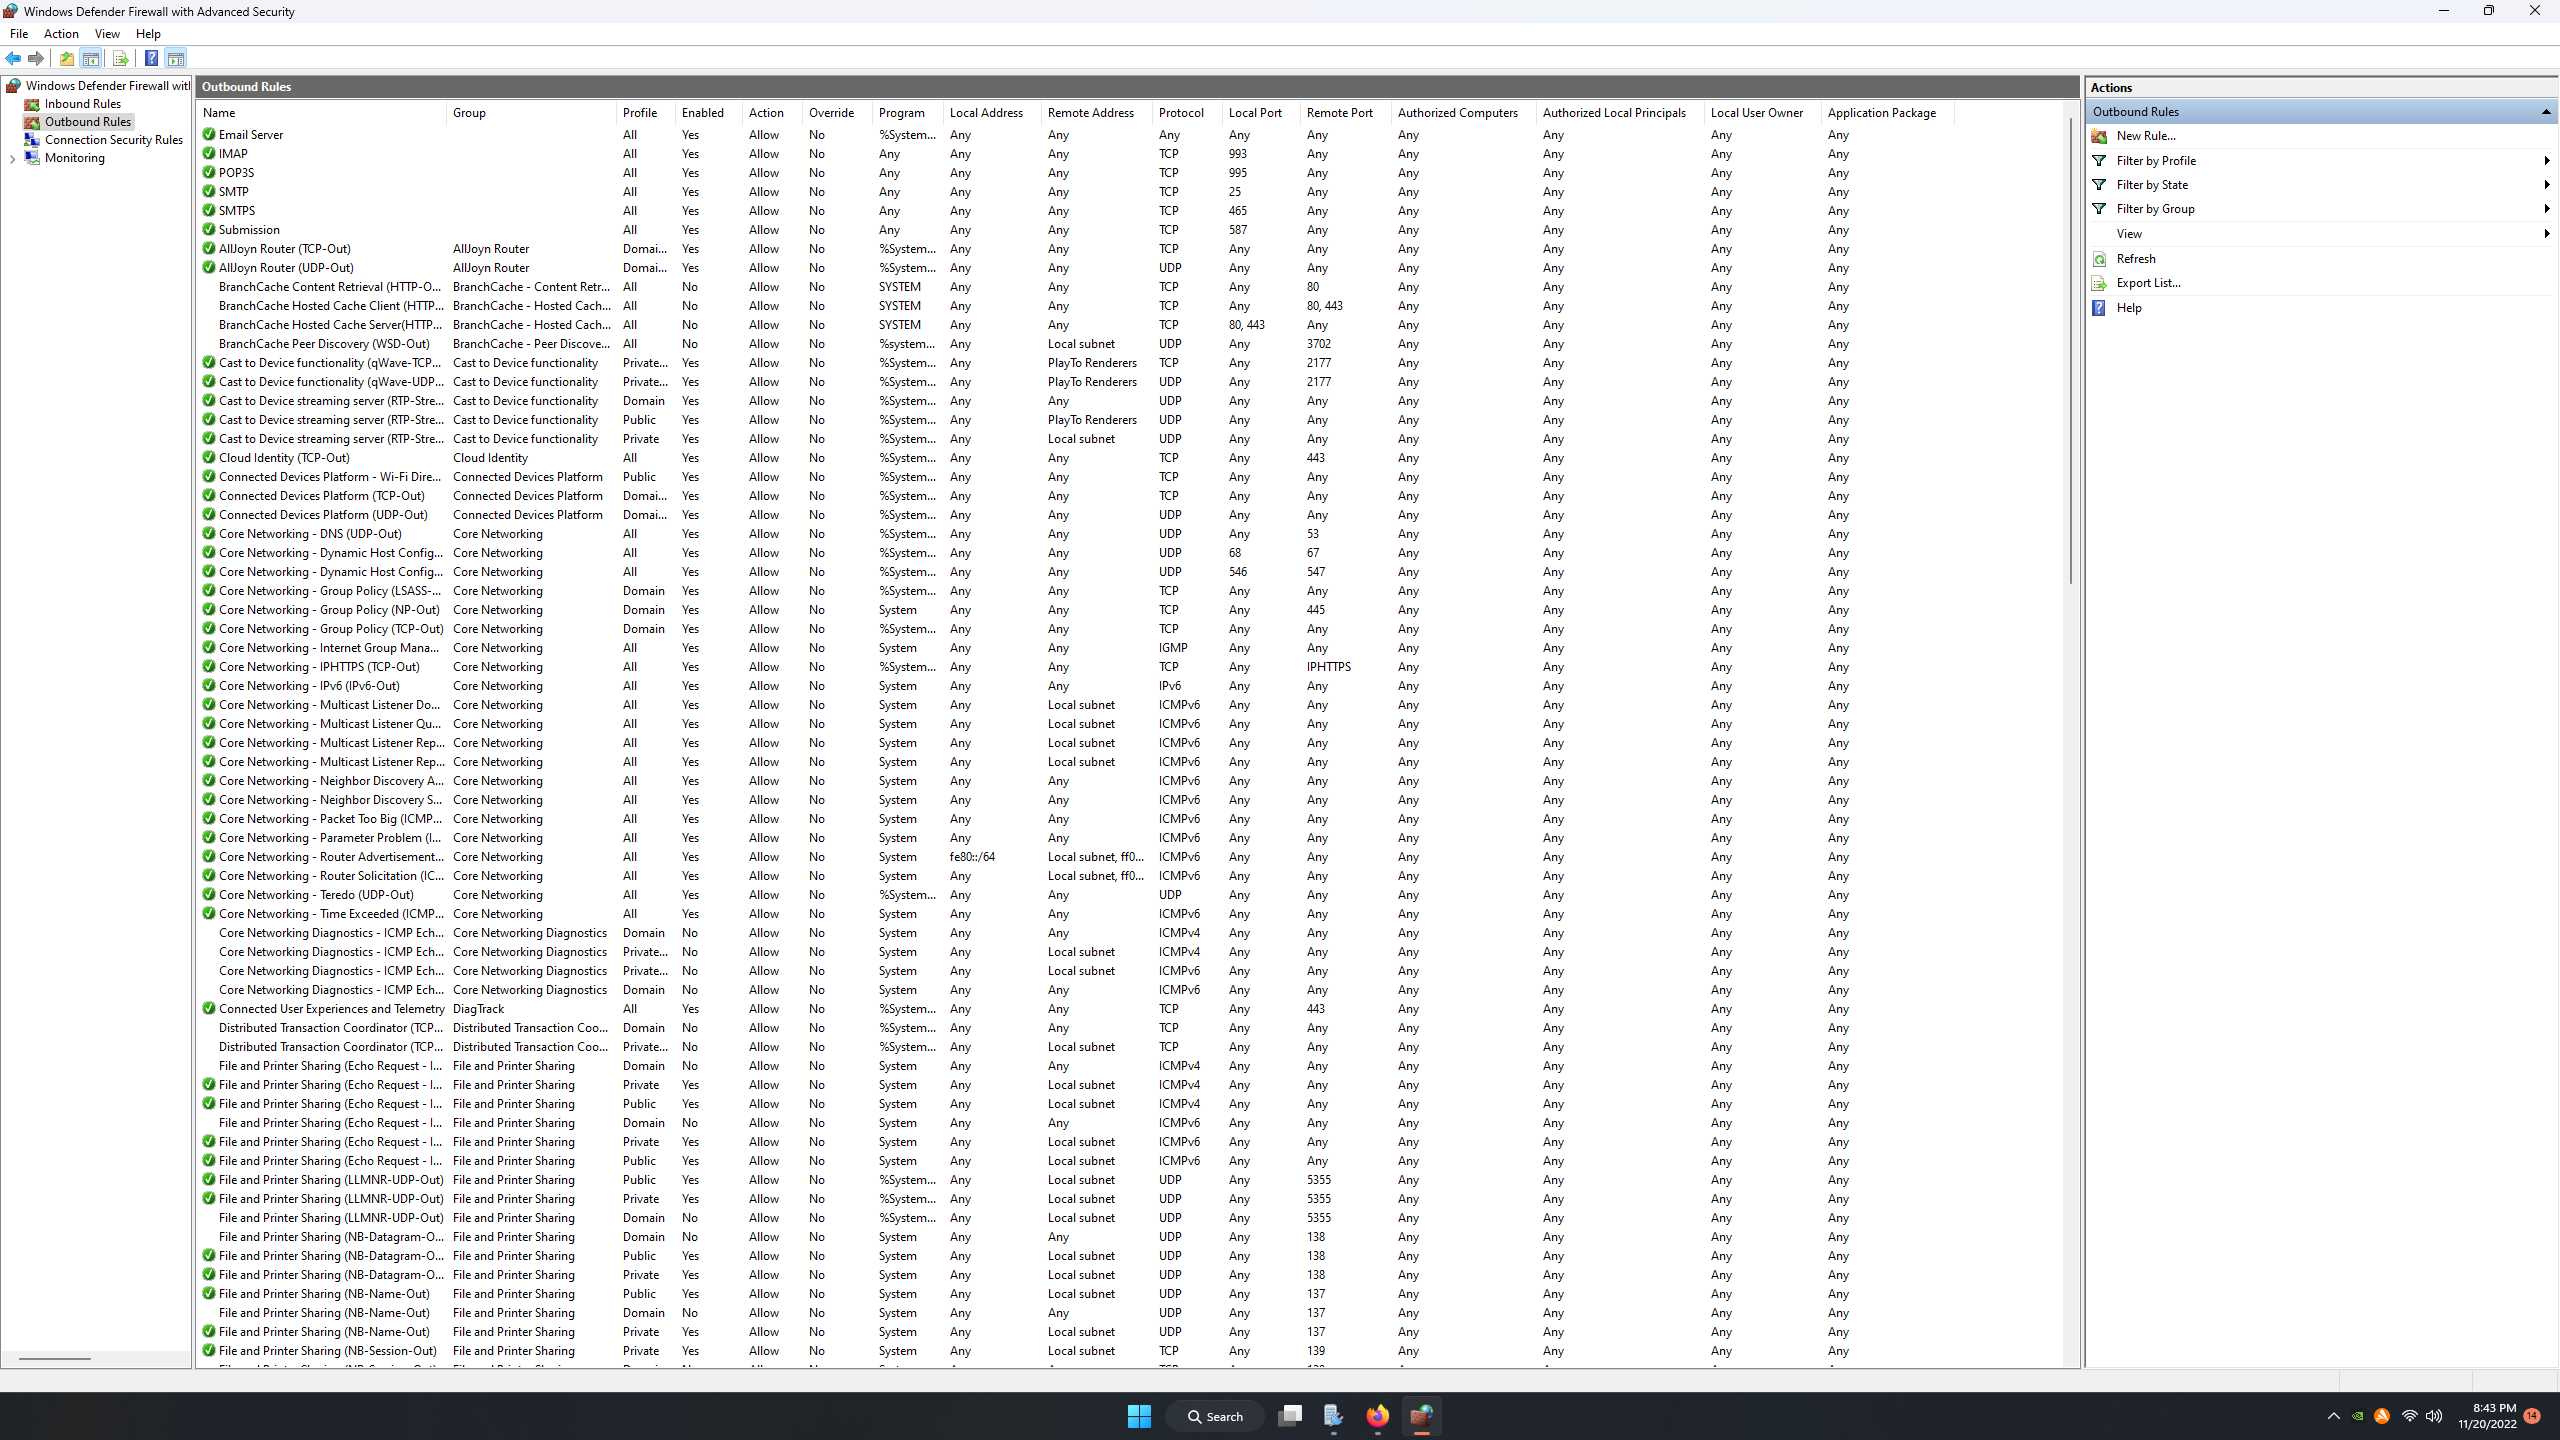Open Task View from the taskbar
Image resolution: width=2560 pixels, height=1440 pixels.
(1290, 1416)
